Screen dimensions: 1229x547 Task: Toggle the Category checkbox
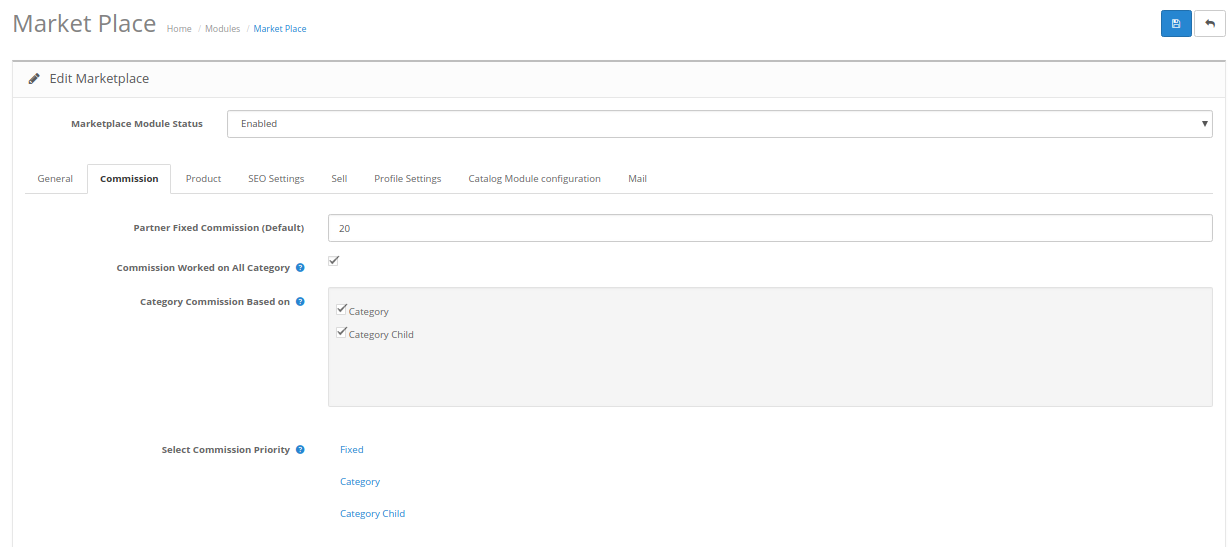click(342, 310)
